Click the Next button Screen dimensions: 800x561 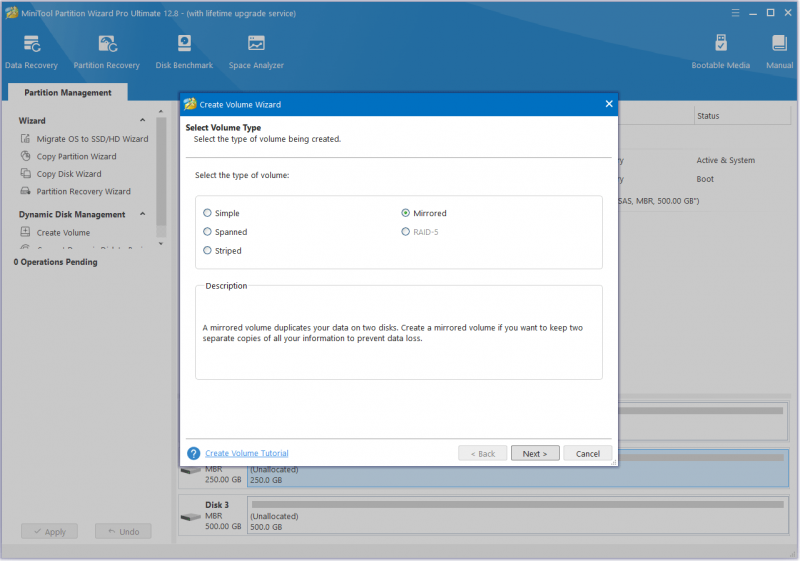pyautogui.click(x=535, y=453)
